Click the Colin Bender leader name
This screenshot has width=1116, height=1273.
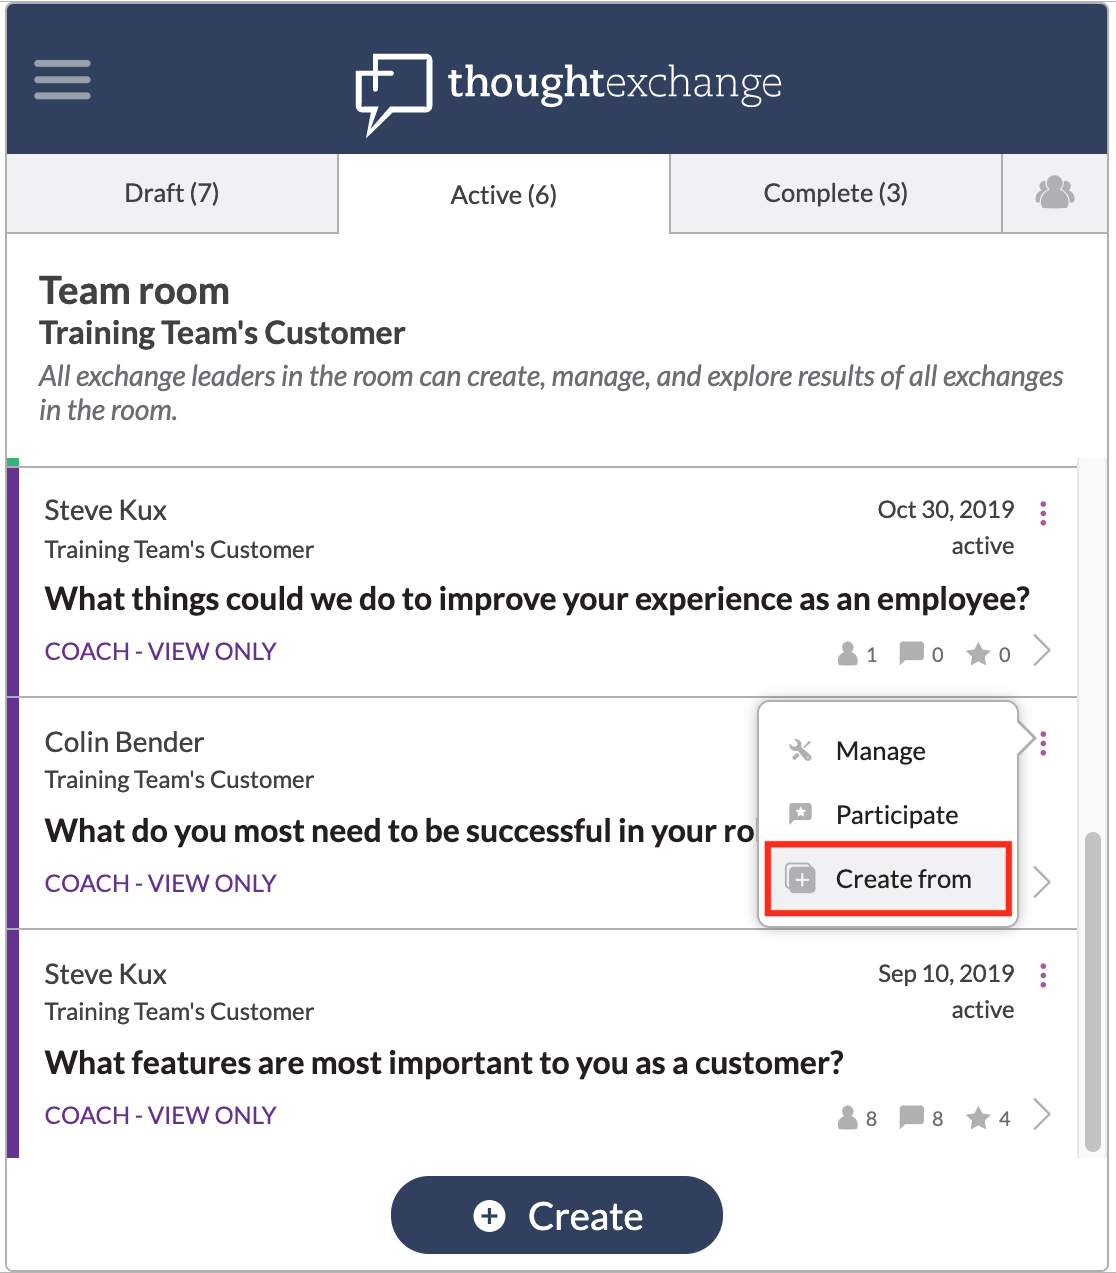point(124,742)
